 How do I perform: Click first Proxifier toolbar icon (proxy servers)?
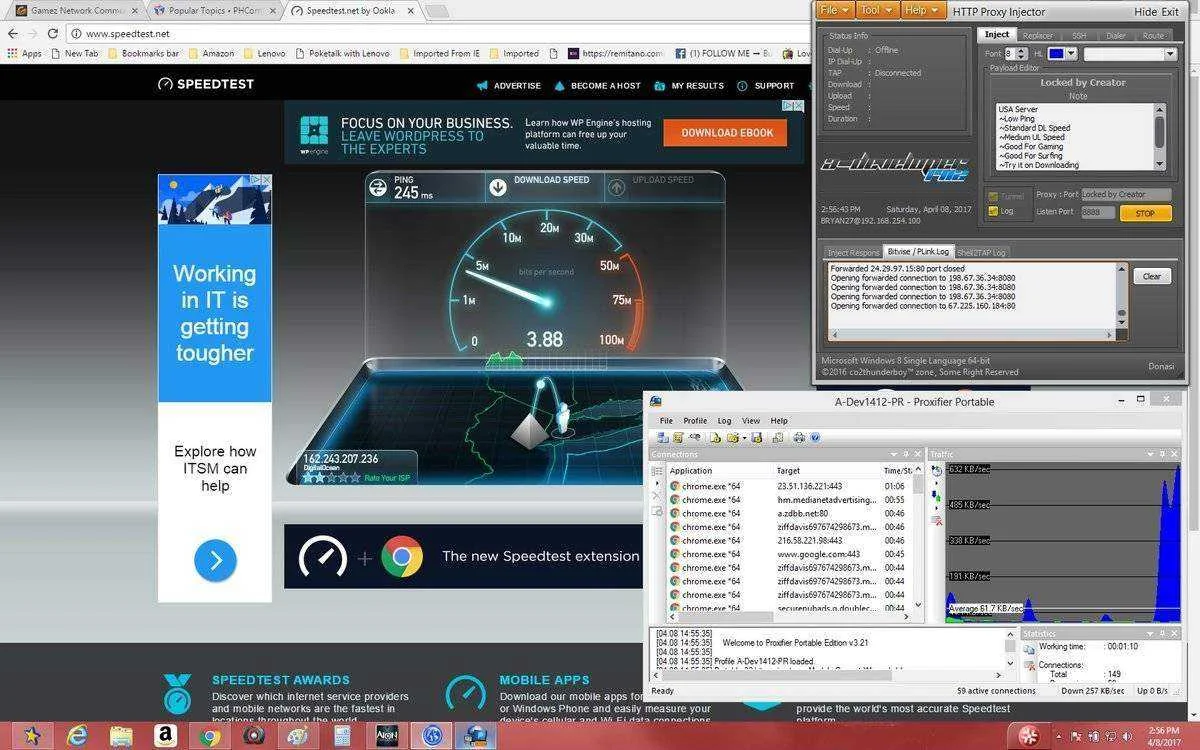pos(663,437)
